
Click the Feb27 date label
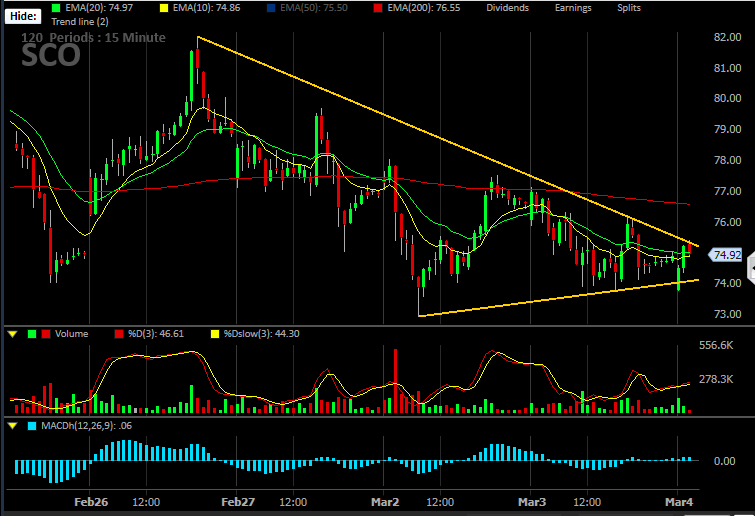click(238, 502)
